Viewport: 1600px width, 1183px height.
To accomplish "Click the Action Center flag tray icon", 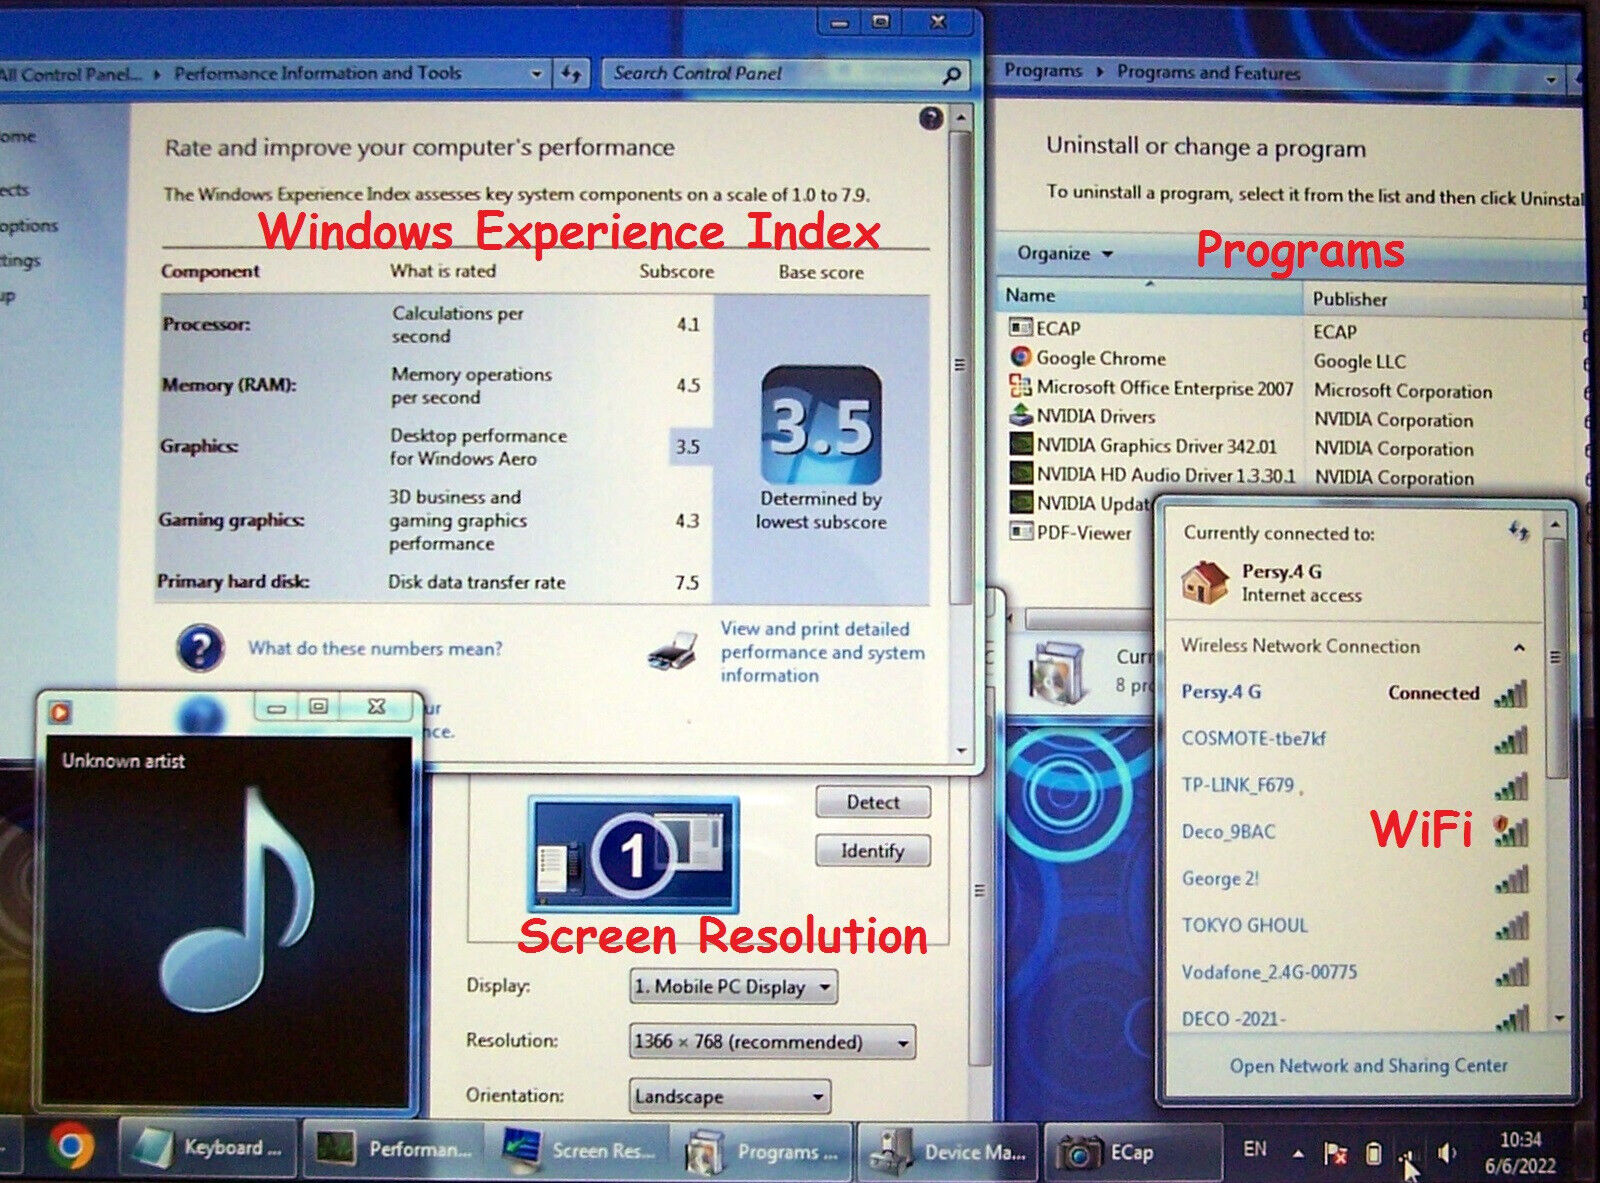I will [1335, 1154].
